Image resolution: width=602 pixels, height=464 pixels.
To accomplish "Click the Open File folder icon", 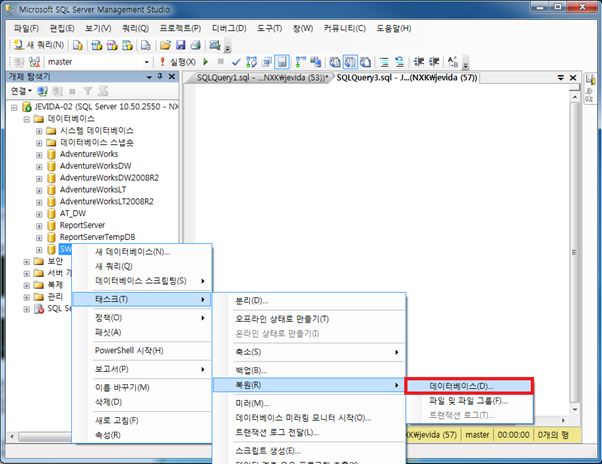I will (x=165, y=45).
